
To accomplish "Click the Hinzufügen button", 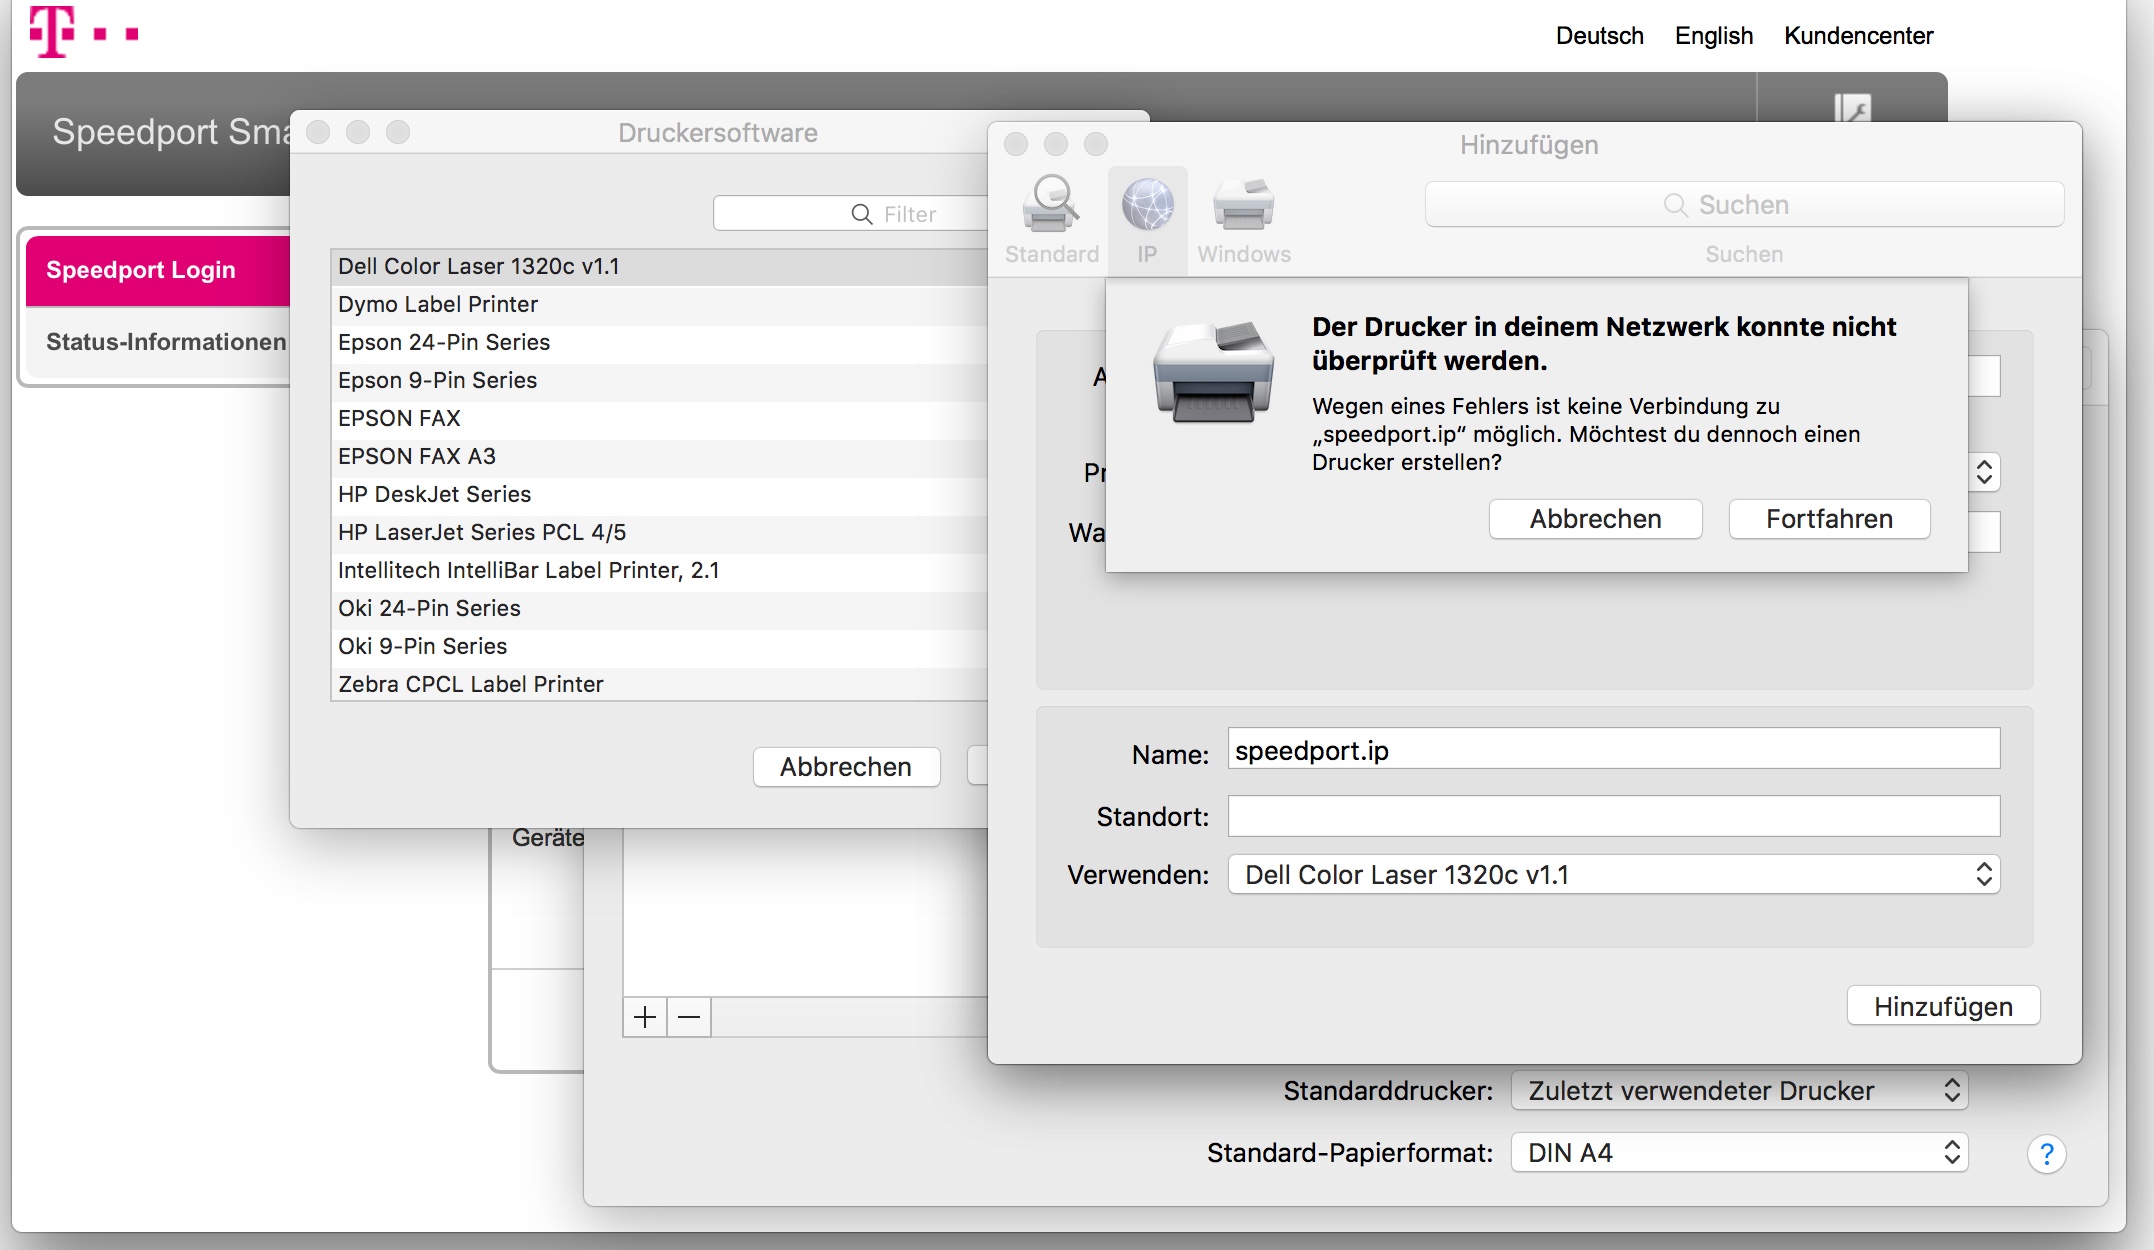I will coord(1943,1006).
